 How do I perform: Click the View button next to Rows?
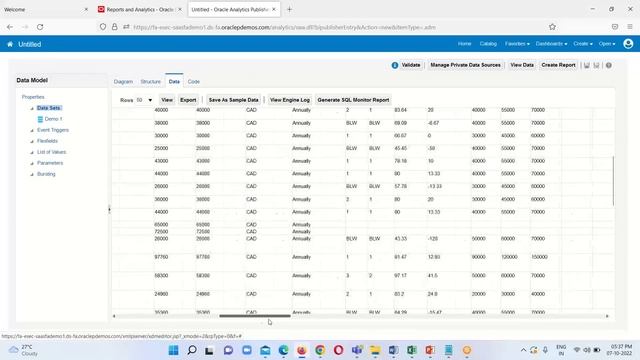(167, 100)
